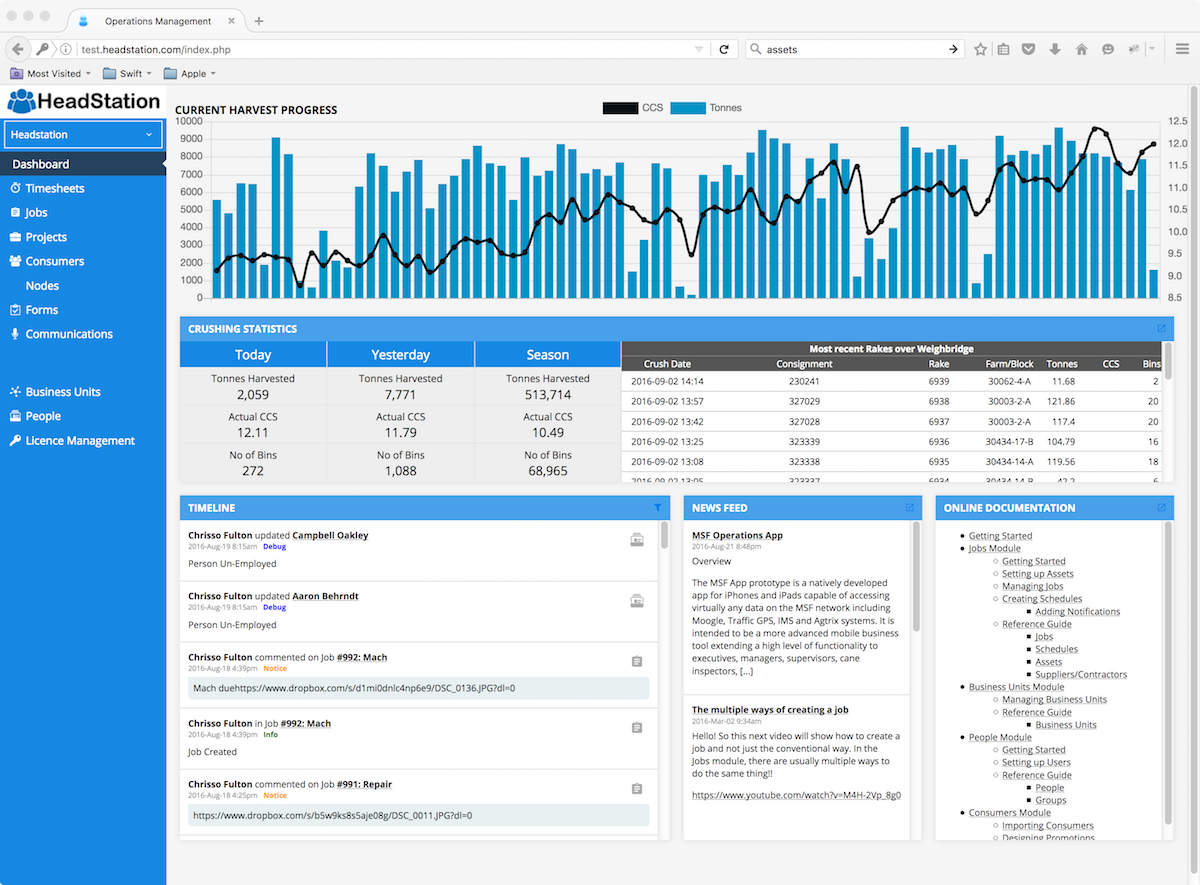This screenshot has height=885, width=1200.
Task: Open a new browser tab
Action: point(259,21)
